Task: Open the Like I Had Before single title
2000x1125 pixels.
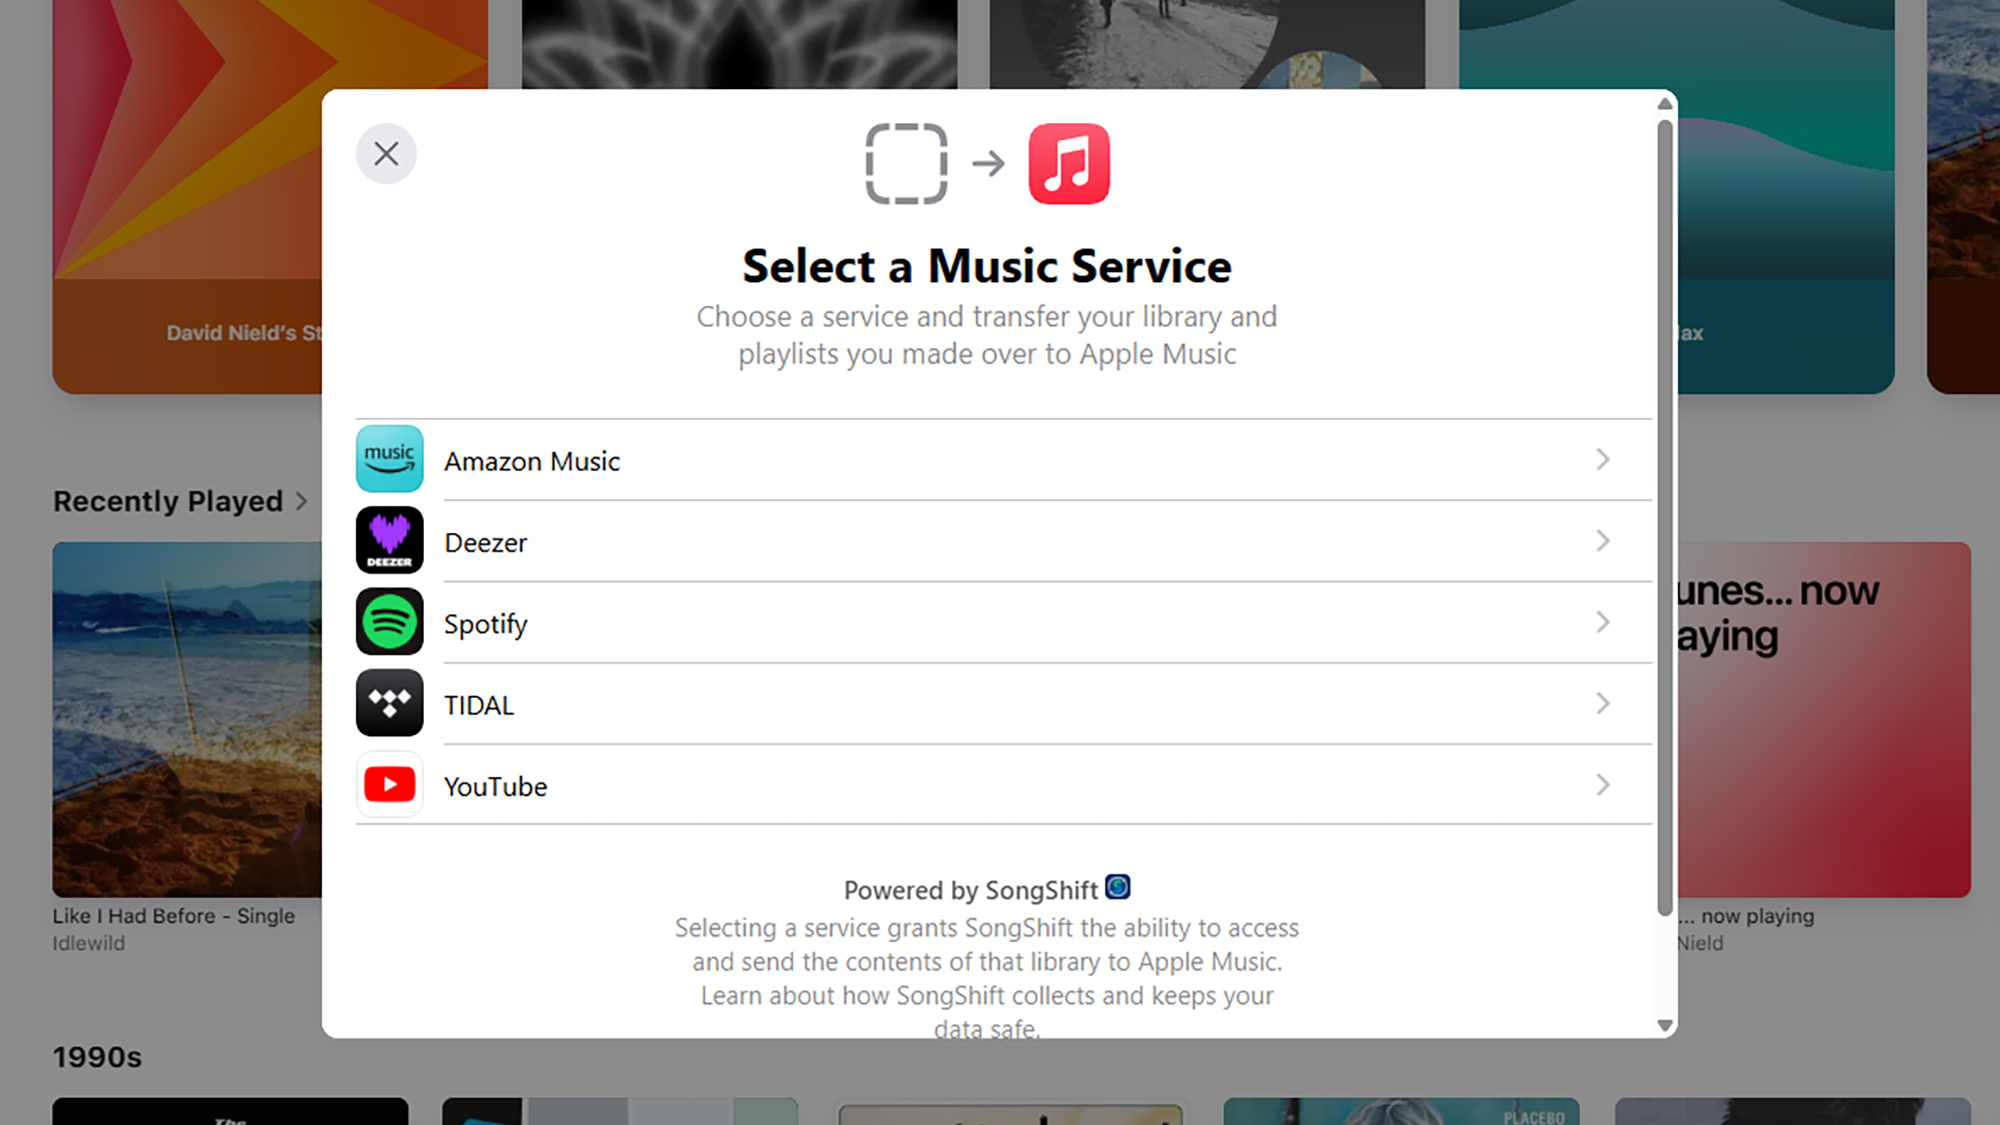Action: 174,916
